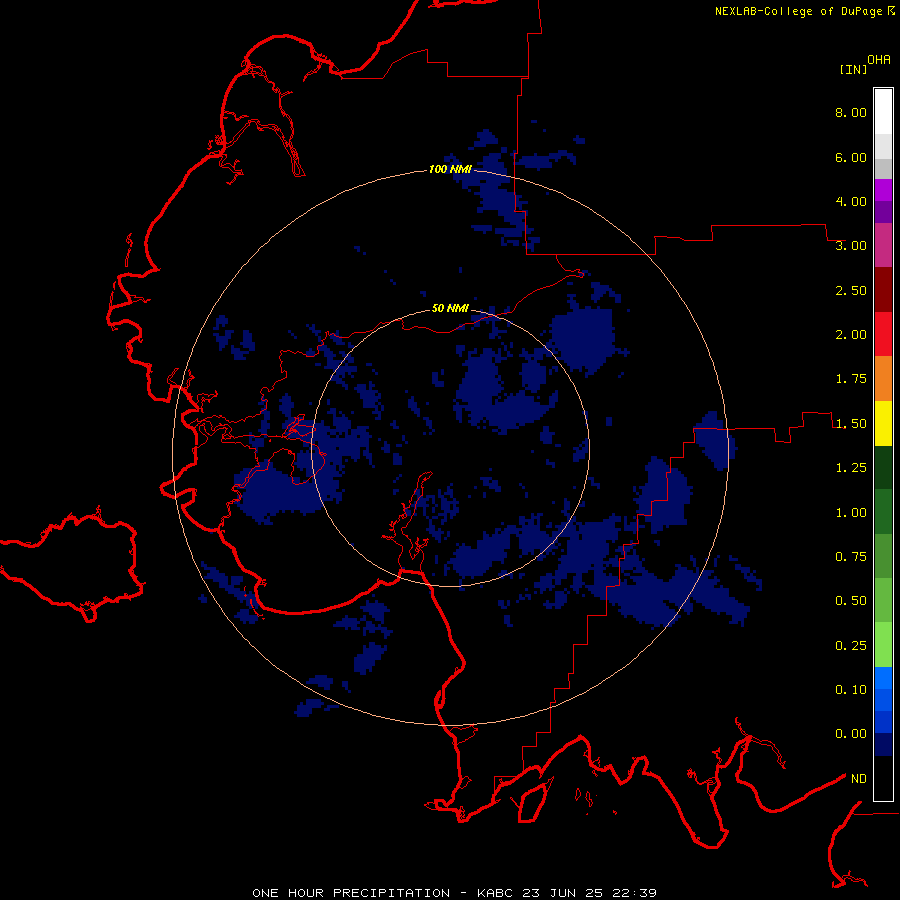
Task: Select the 2.50 legend value
Action: (x=851, y=290)
